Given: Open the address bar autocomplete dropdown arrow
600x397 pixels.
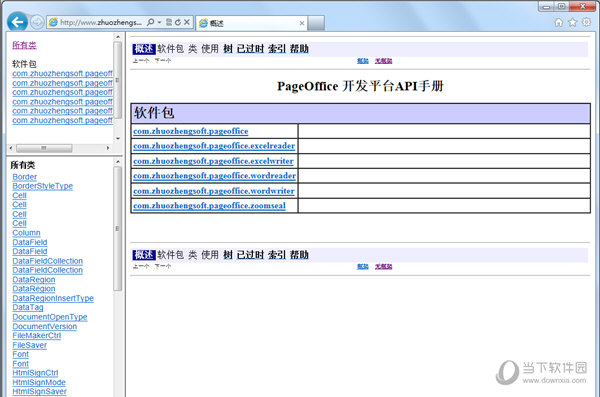Looking at the screenshot, I should coord(160,22).
